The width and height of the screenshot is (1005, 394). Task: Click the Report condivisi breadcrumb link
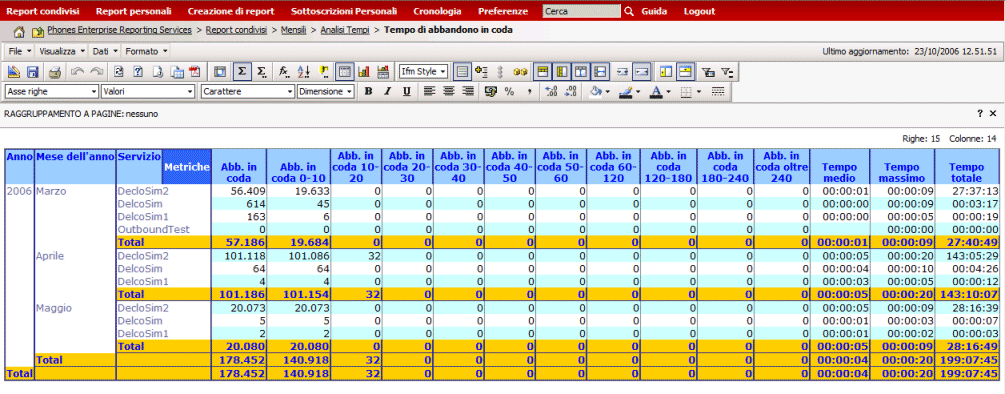pyautogui.click(x=236, y=30)
